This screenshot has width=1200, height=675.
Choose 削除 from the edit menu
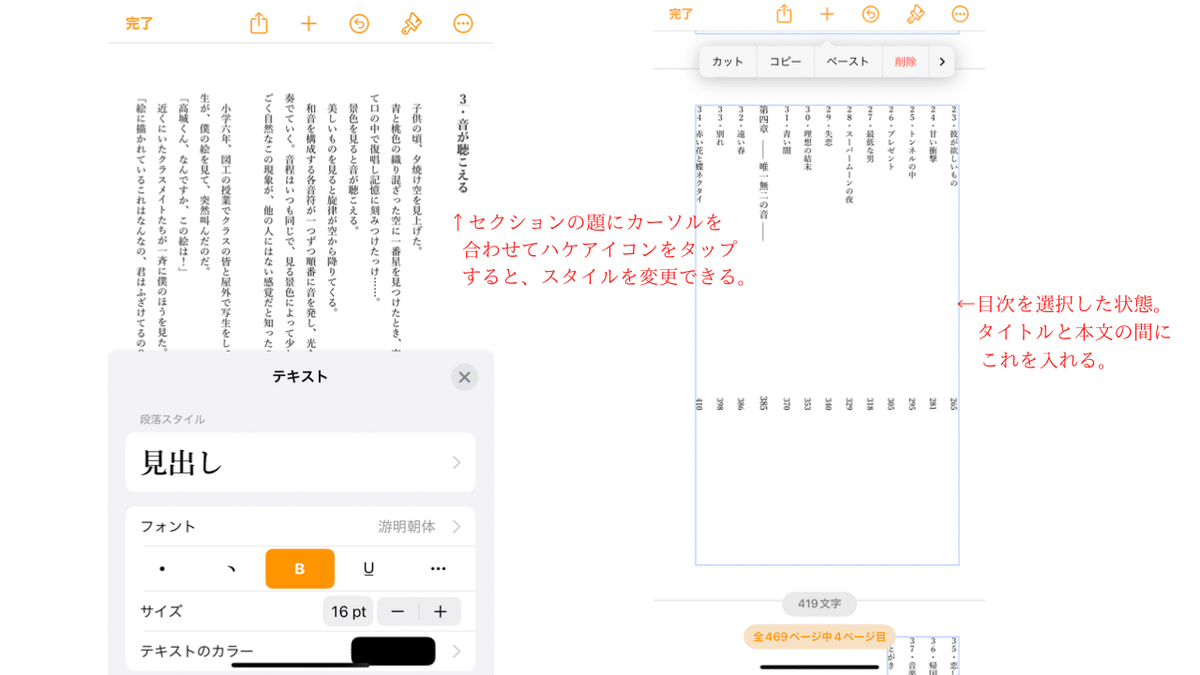(906, 62)
